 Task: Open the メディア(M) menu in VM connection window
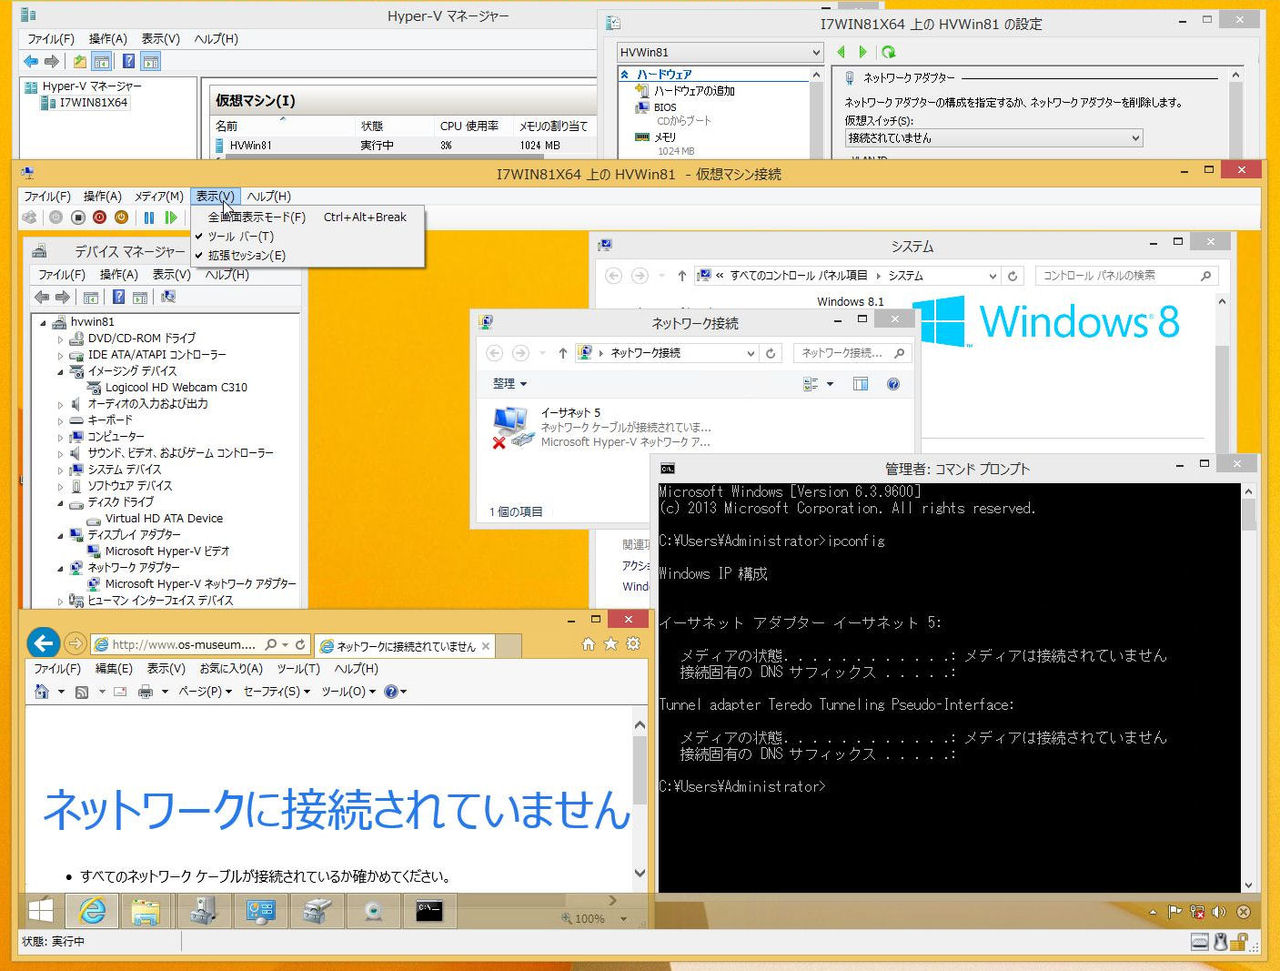tap(159, 197)
